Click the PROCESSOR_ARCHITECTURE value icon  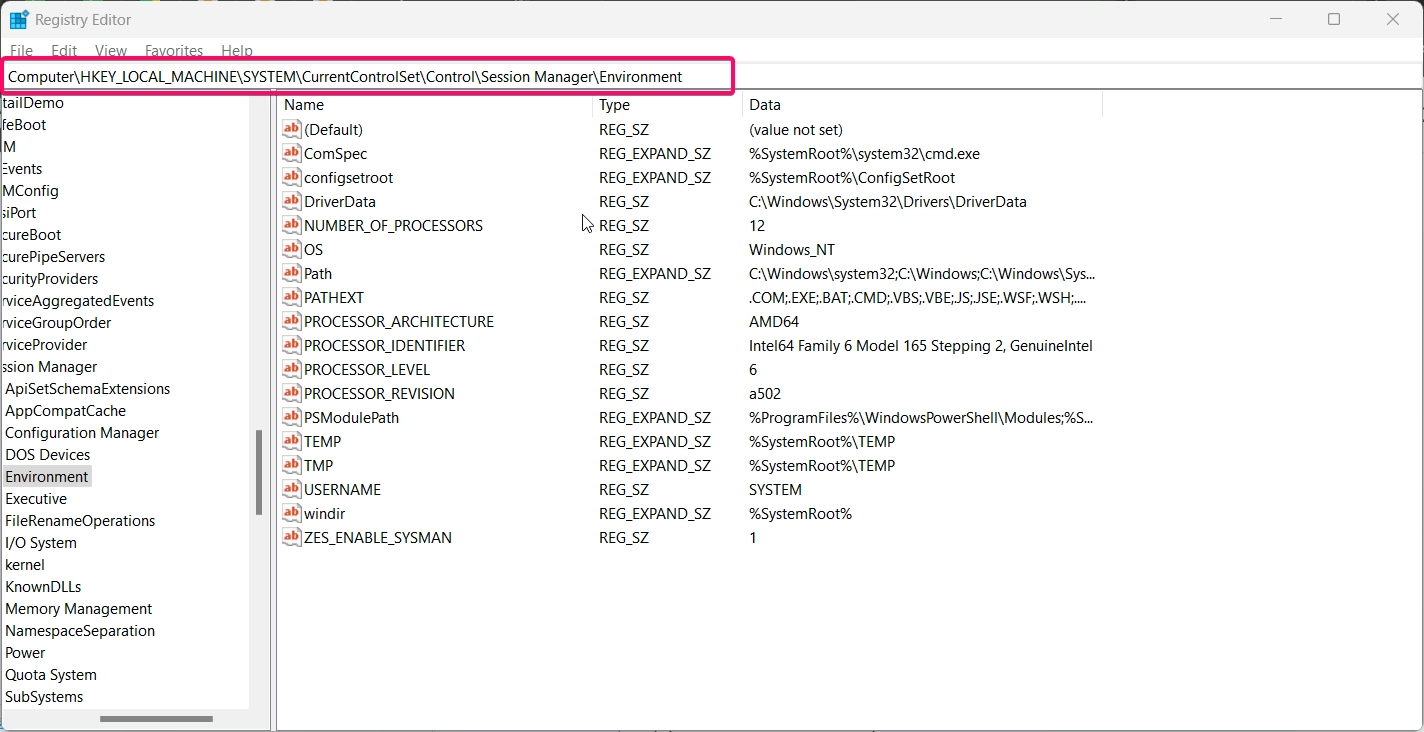[x=291, y=321]
